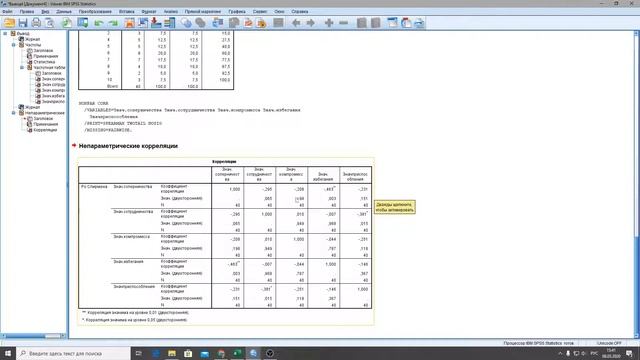Screen dimensions: 640x360
Task: Click the Select Last Output toolbar icon
Action: pos(218,23)
